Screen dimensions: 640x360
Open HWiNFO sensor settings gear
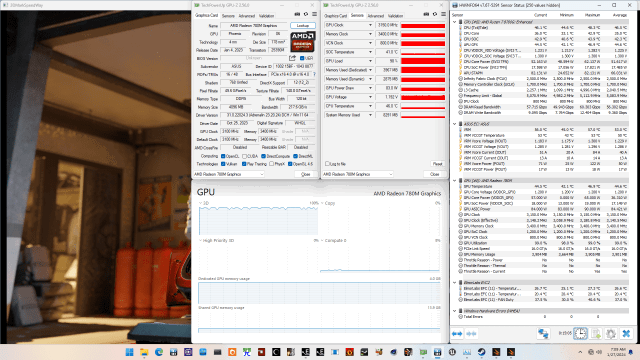coord(611,333)
